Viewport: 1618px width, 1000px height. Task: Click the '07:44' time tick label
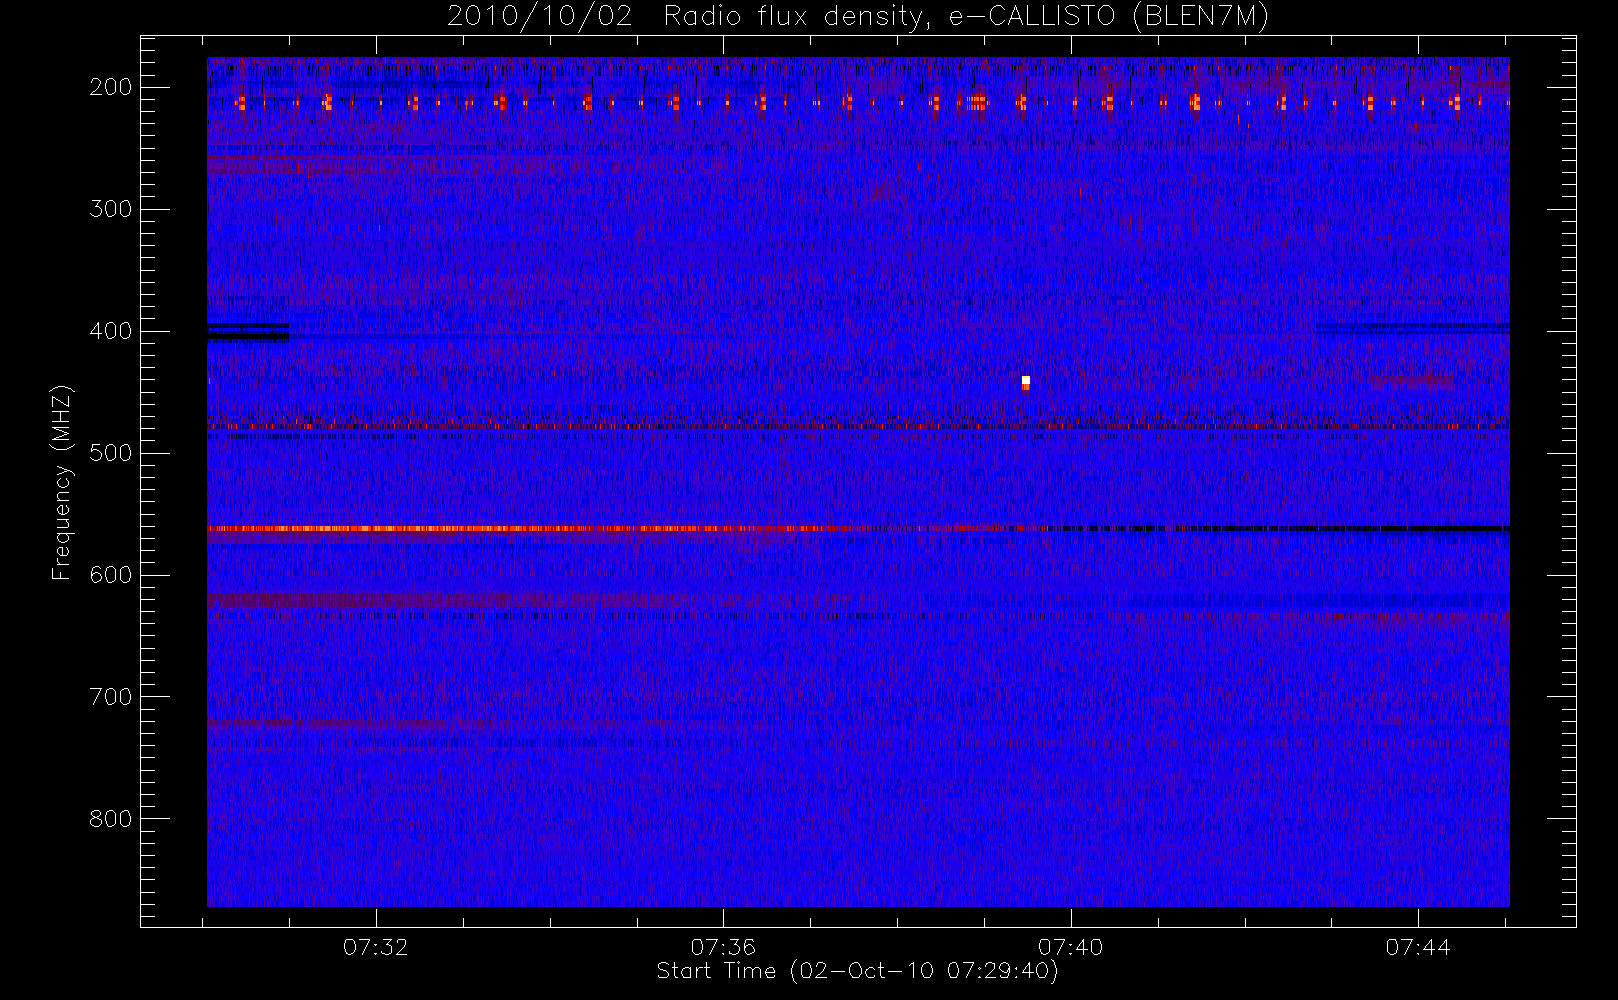[1418, 947]
